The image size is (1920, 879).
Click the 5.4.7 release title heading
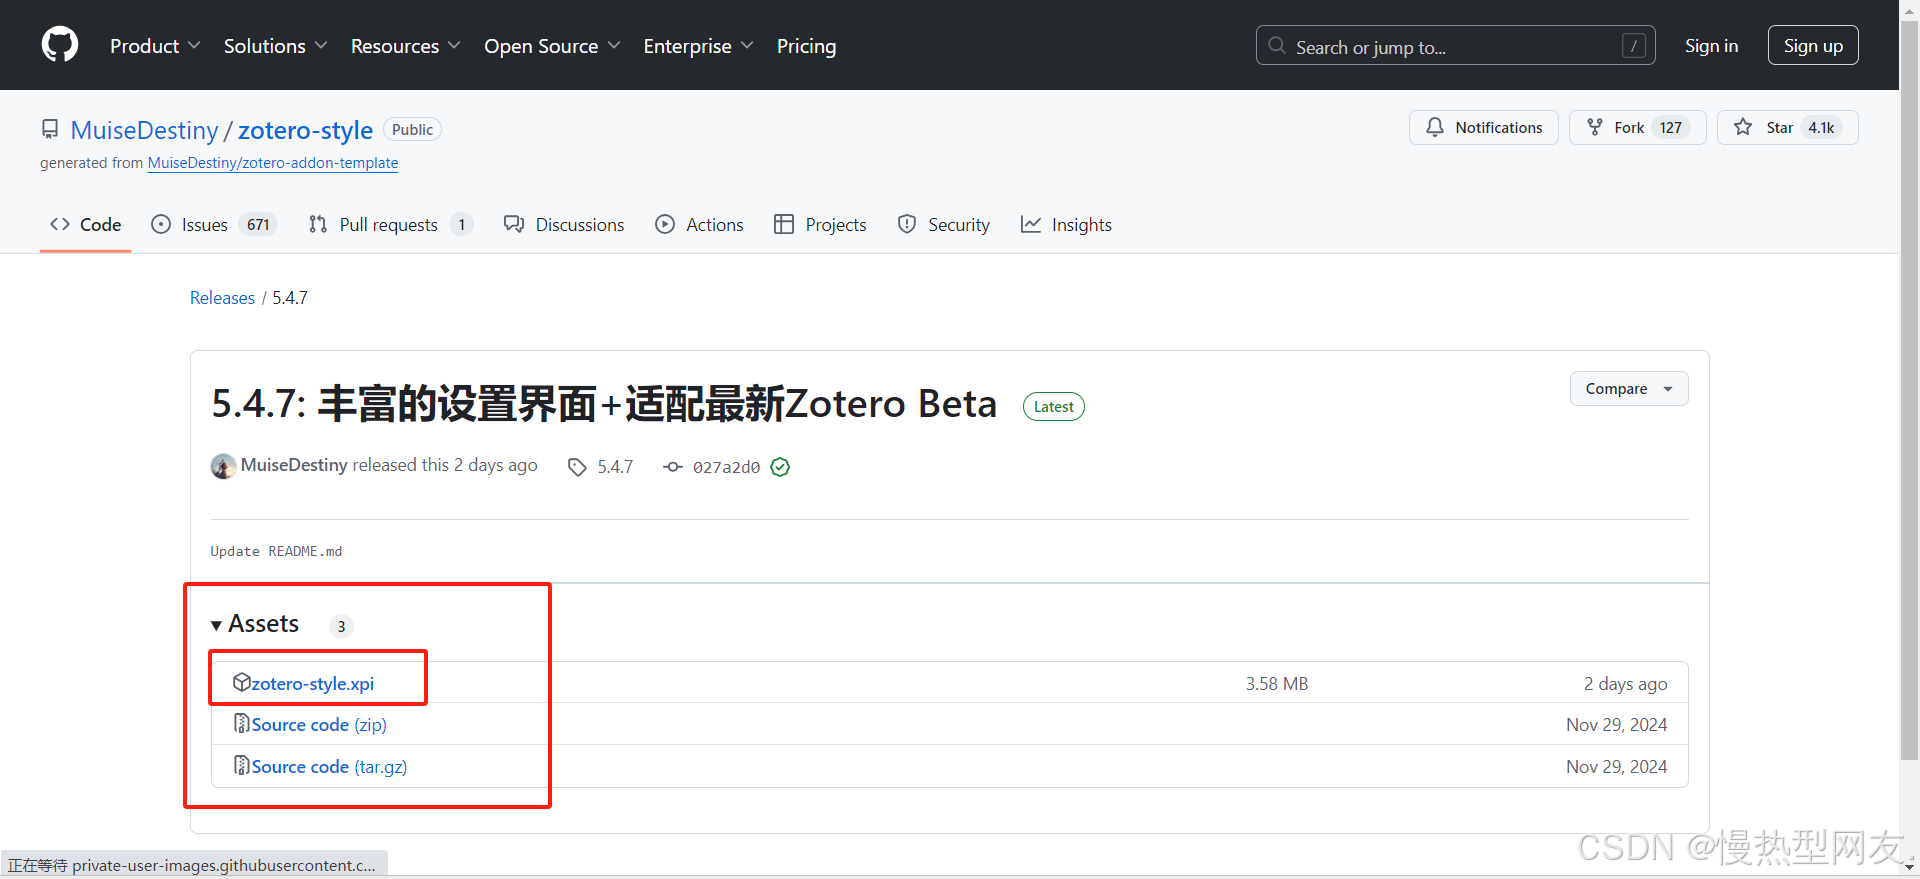pyautogui.click(x=604, y=404)
